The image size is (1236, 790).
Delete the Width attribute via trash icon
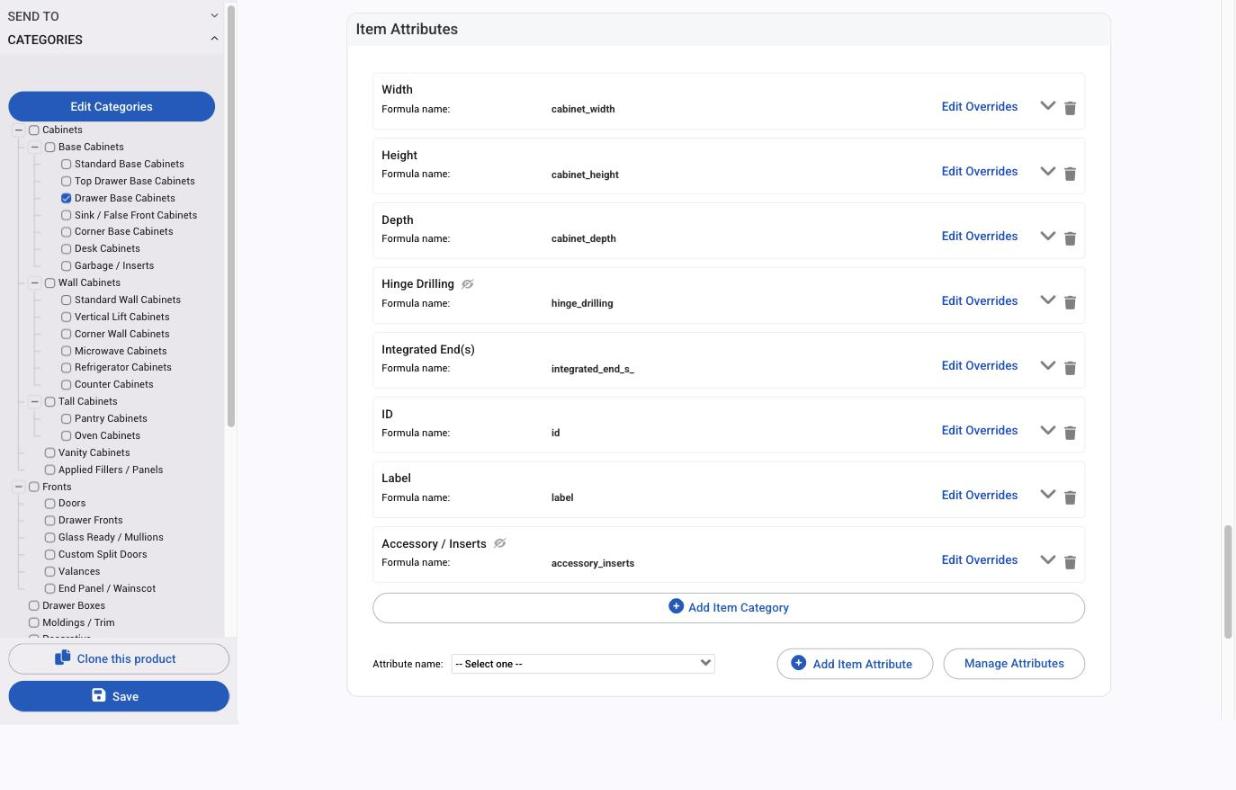[x=1070, y=108]
